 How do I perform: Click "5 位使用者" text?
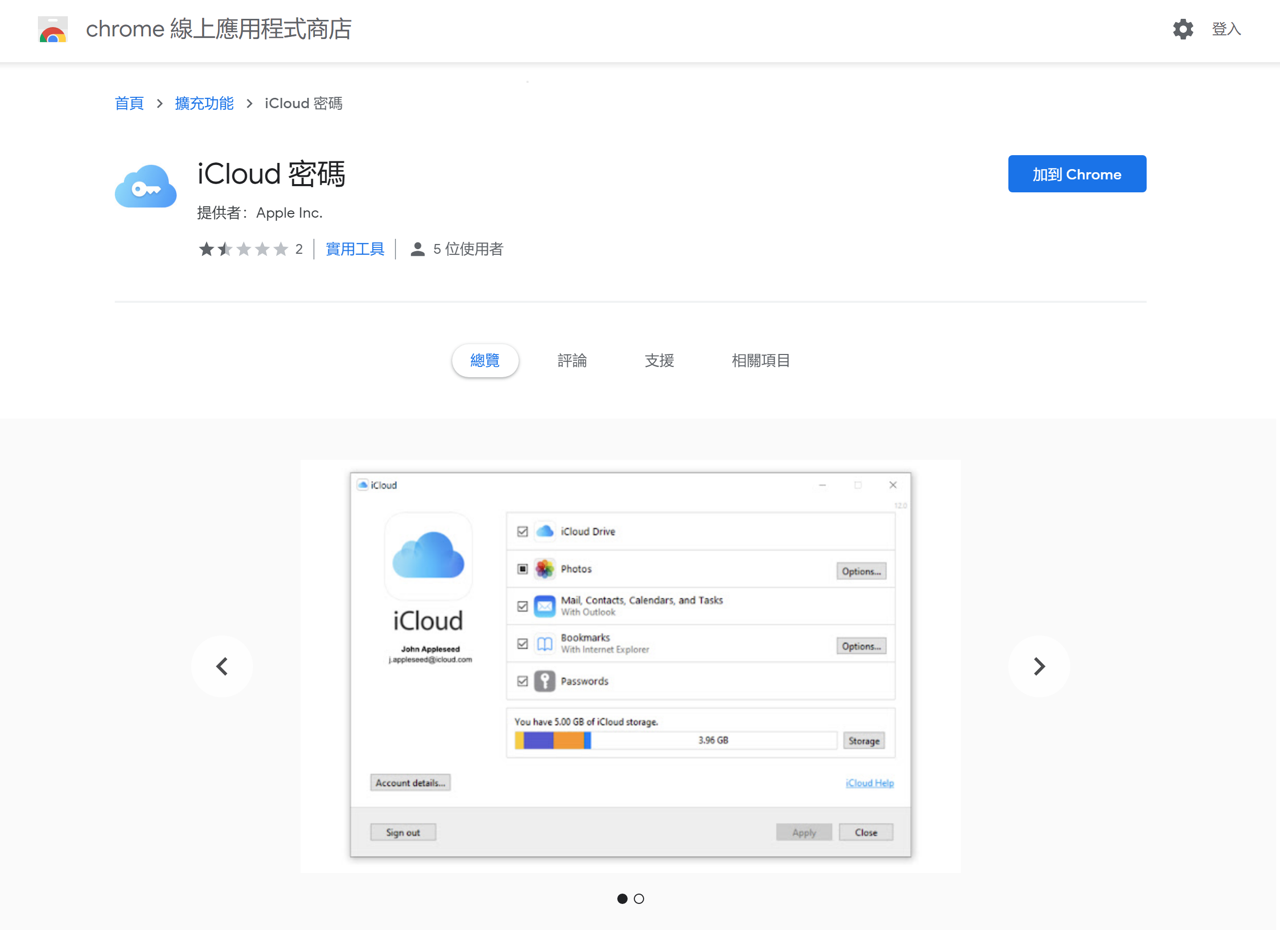point(468,249)
